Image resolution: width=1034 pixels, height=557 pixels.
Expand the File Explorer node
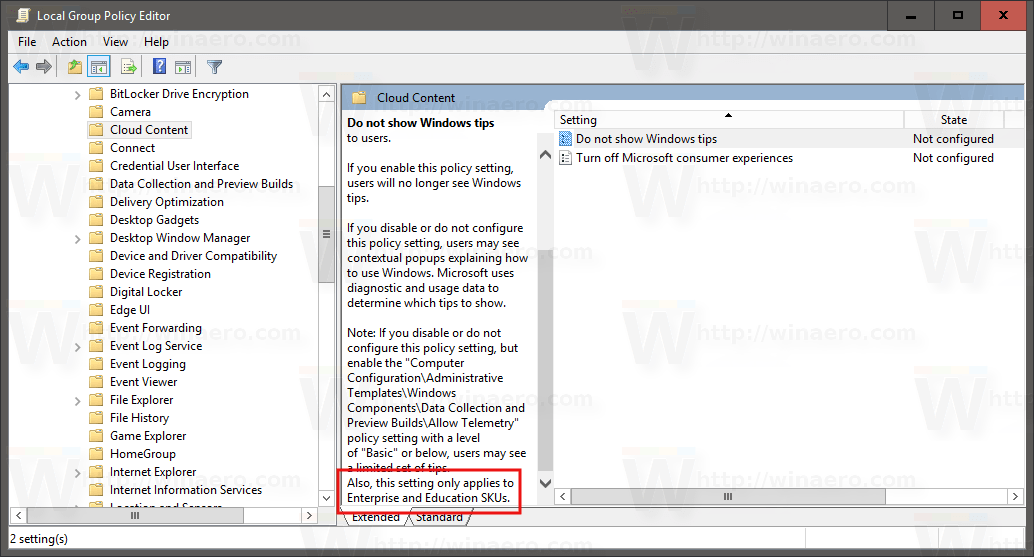click(77, 401)
